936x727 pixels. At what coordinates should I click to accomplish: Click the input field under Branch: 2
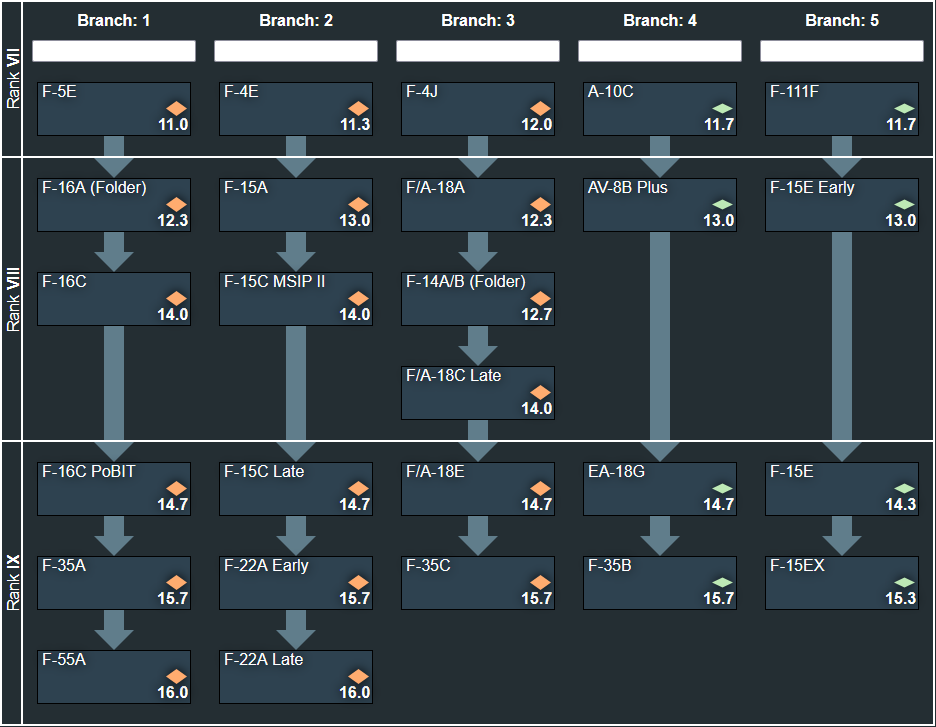click(296, 51)
